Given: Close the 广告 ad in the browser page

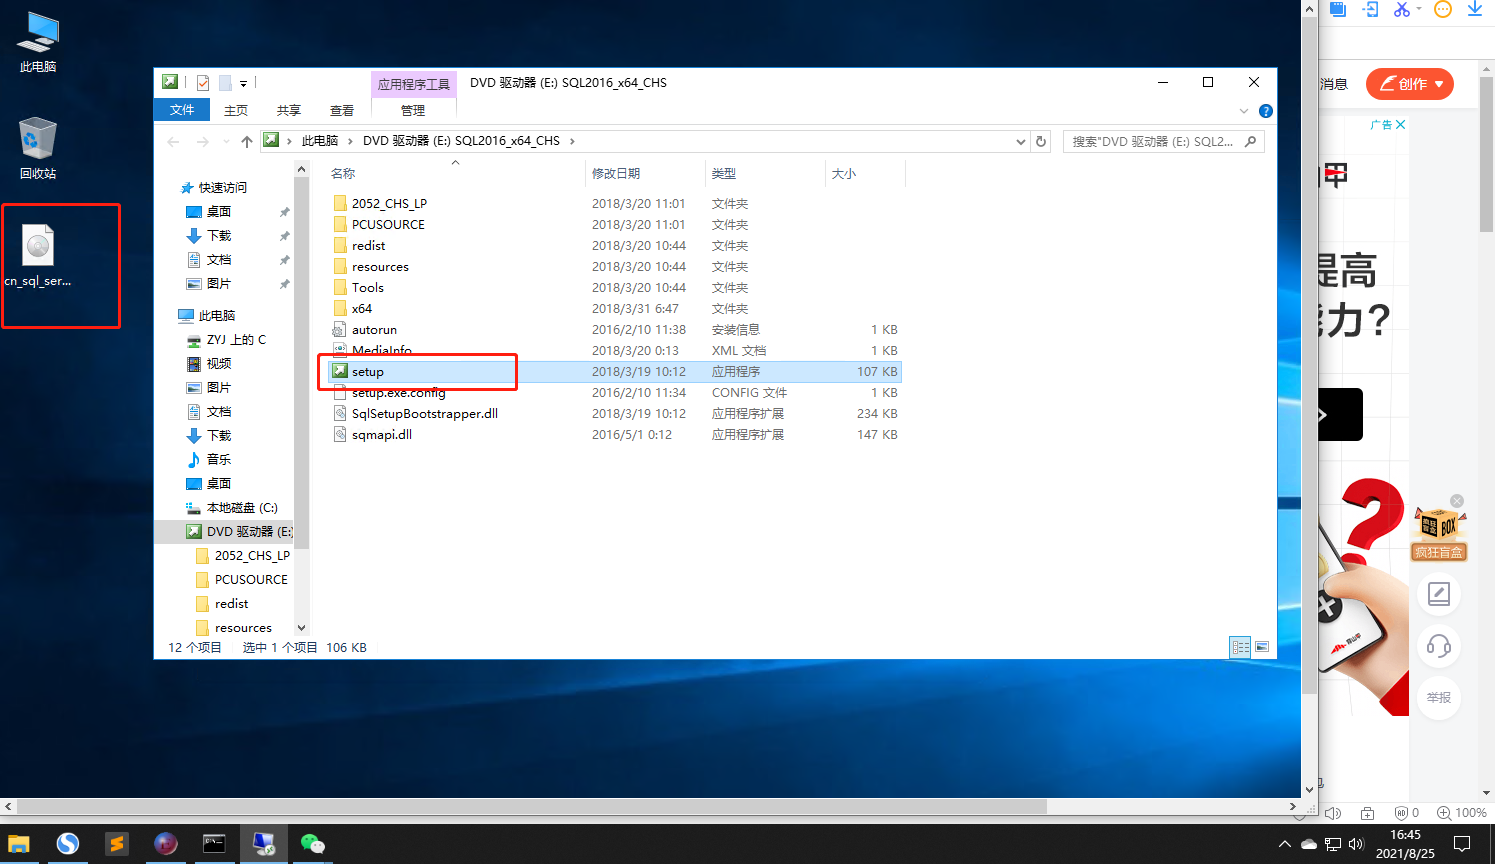Looking at the screenshot, I should click(x=1401, y=125).
